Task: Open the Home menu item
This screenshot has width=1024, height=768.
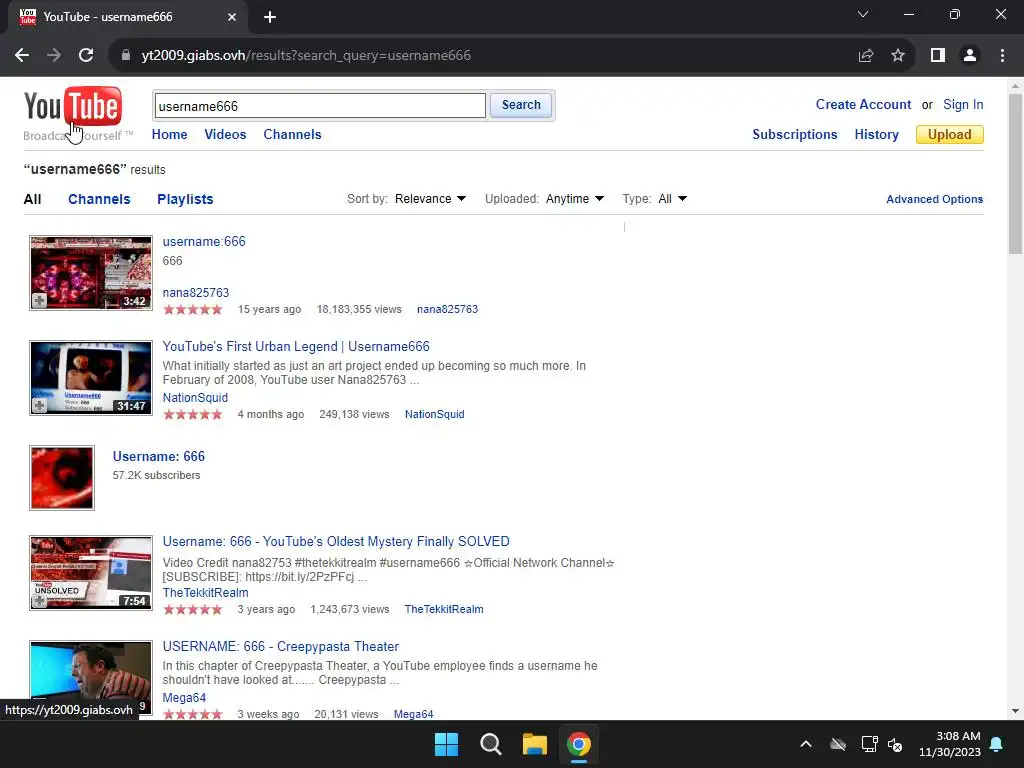Action: 169,135
